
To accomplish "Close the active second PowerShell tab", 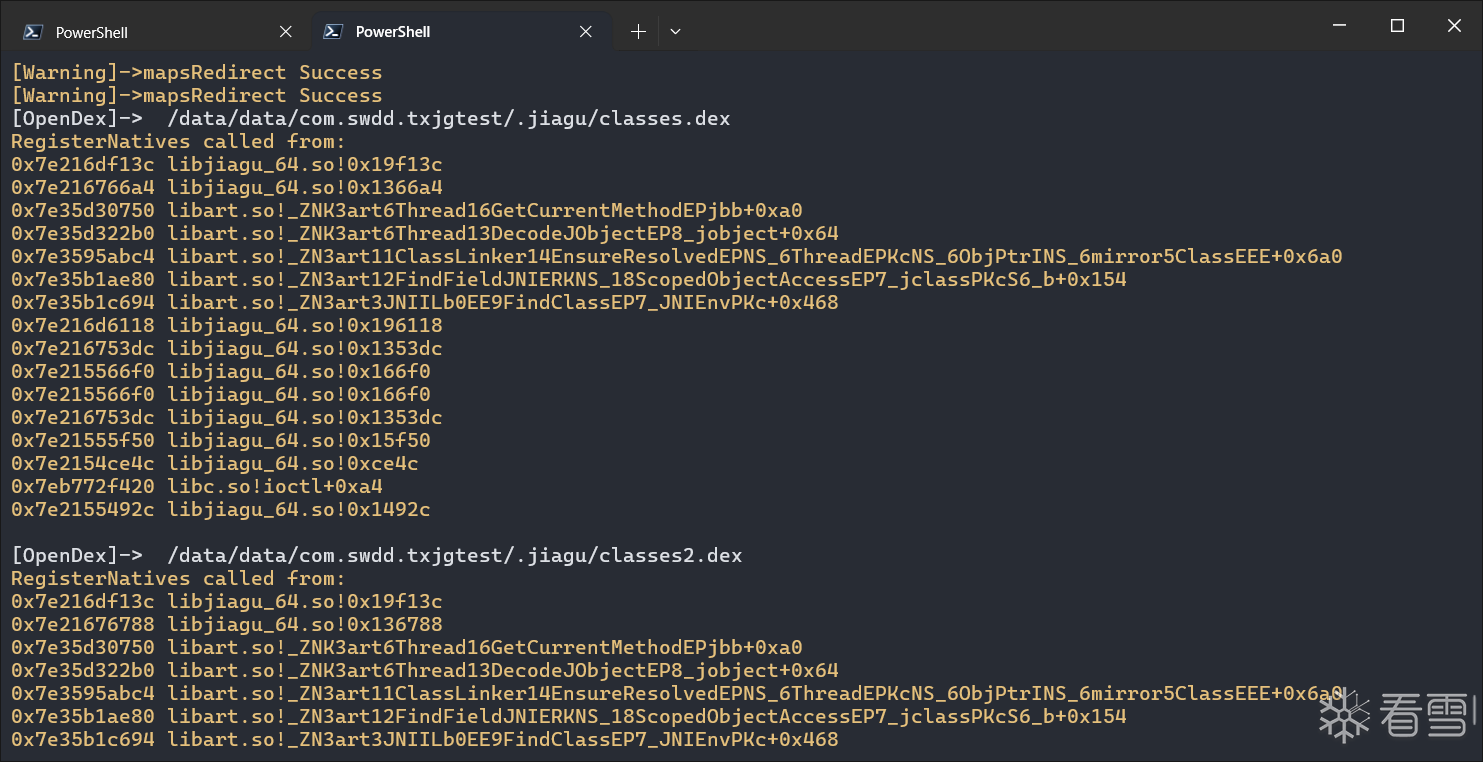I will (x=586, y=32).
